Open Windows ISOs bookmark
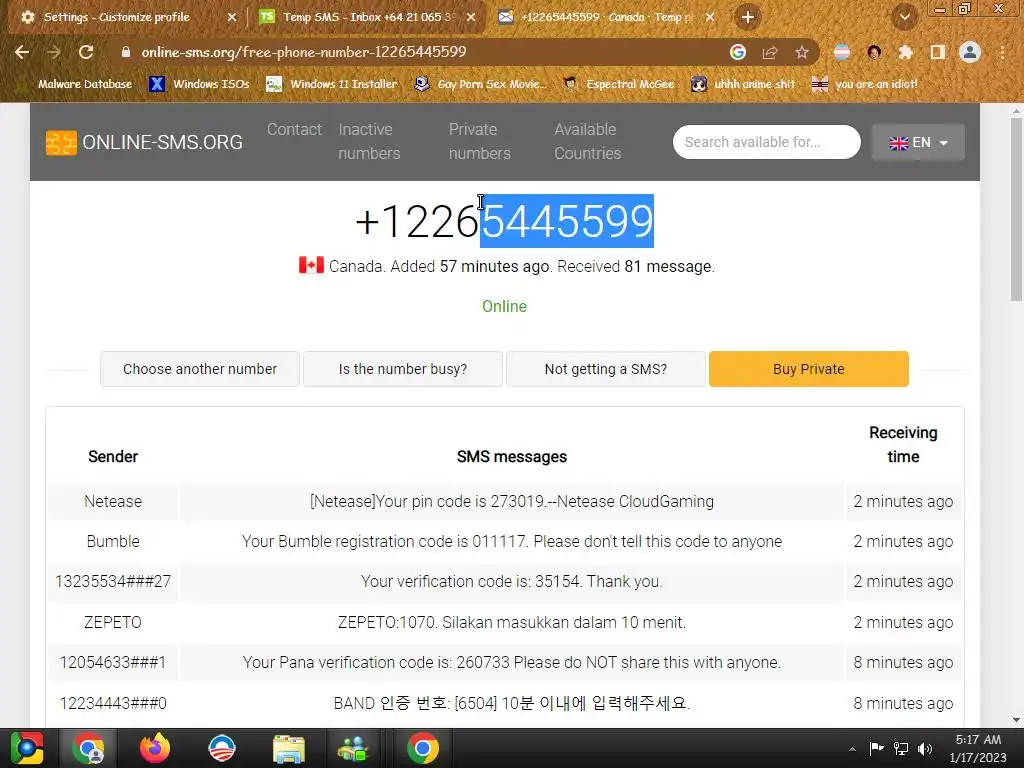The width and height of the screenshot is (1024, 768). click(x=200, y=84)
